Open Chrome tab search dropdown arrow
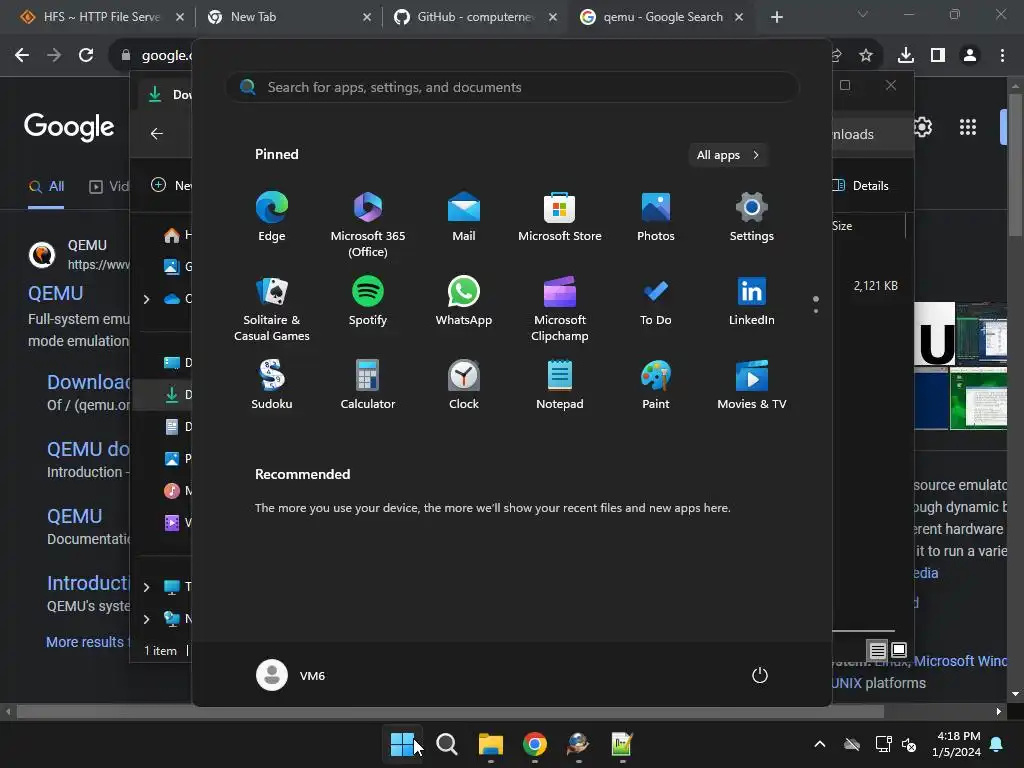The height and width of the screenshot is (768, 1024). tap(863, 14)
